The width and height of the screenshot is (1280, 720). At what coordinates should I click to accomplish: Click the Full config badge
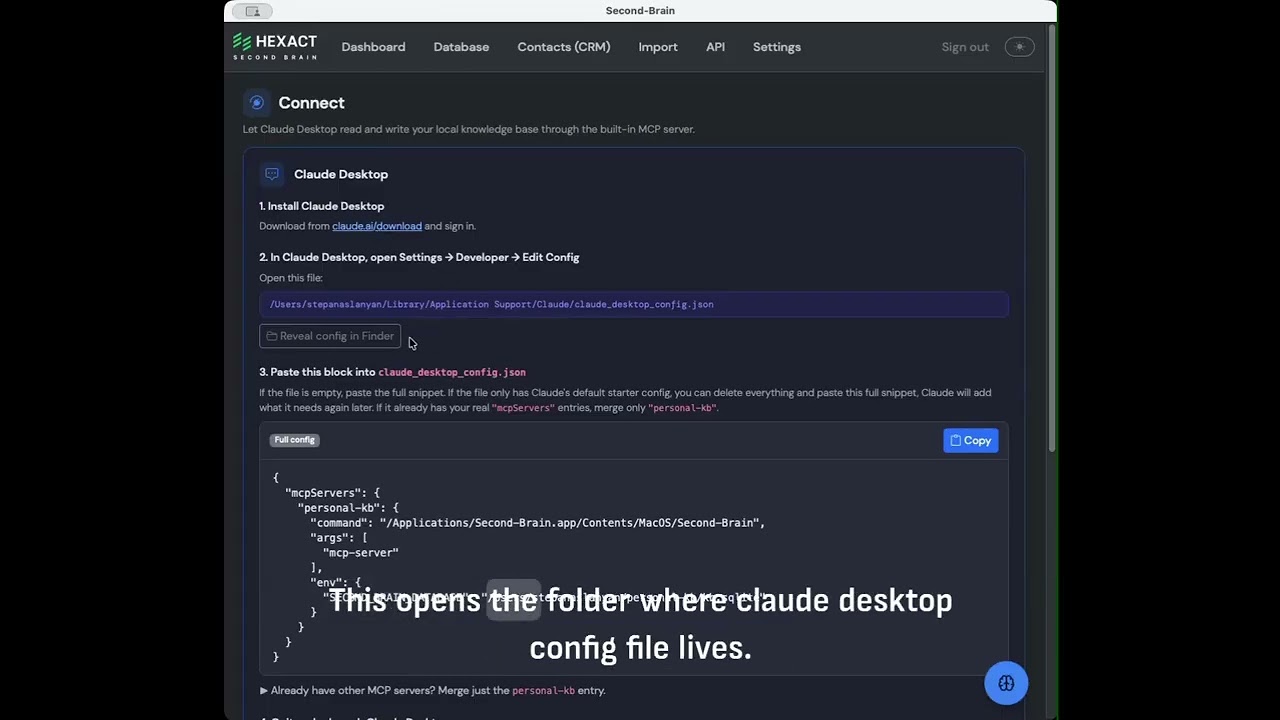pos(294,440)
